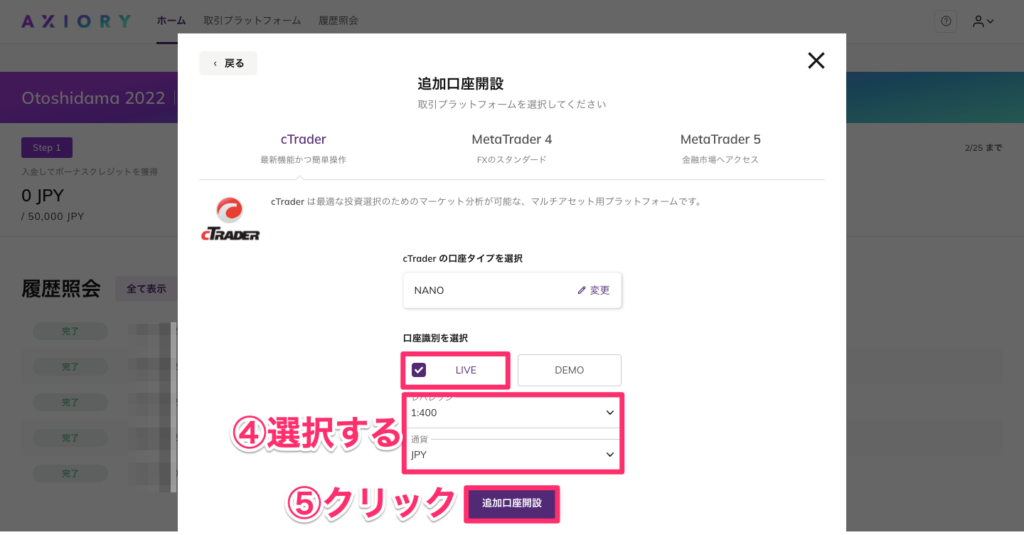Open the leverage 1:400 dropdown

point(513,412)
